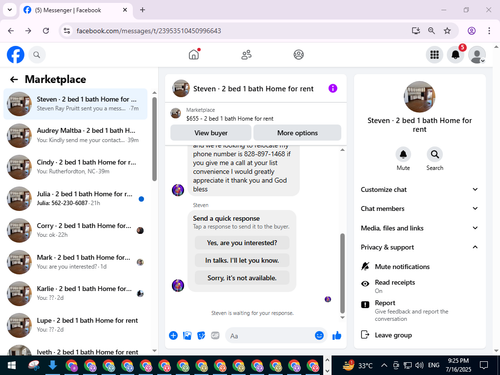Choose a sticker icon in composer
500x375 pixels.
(201, 335)
